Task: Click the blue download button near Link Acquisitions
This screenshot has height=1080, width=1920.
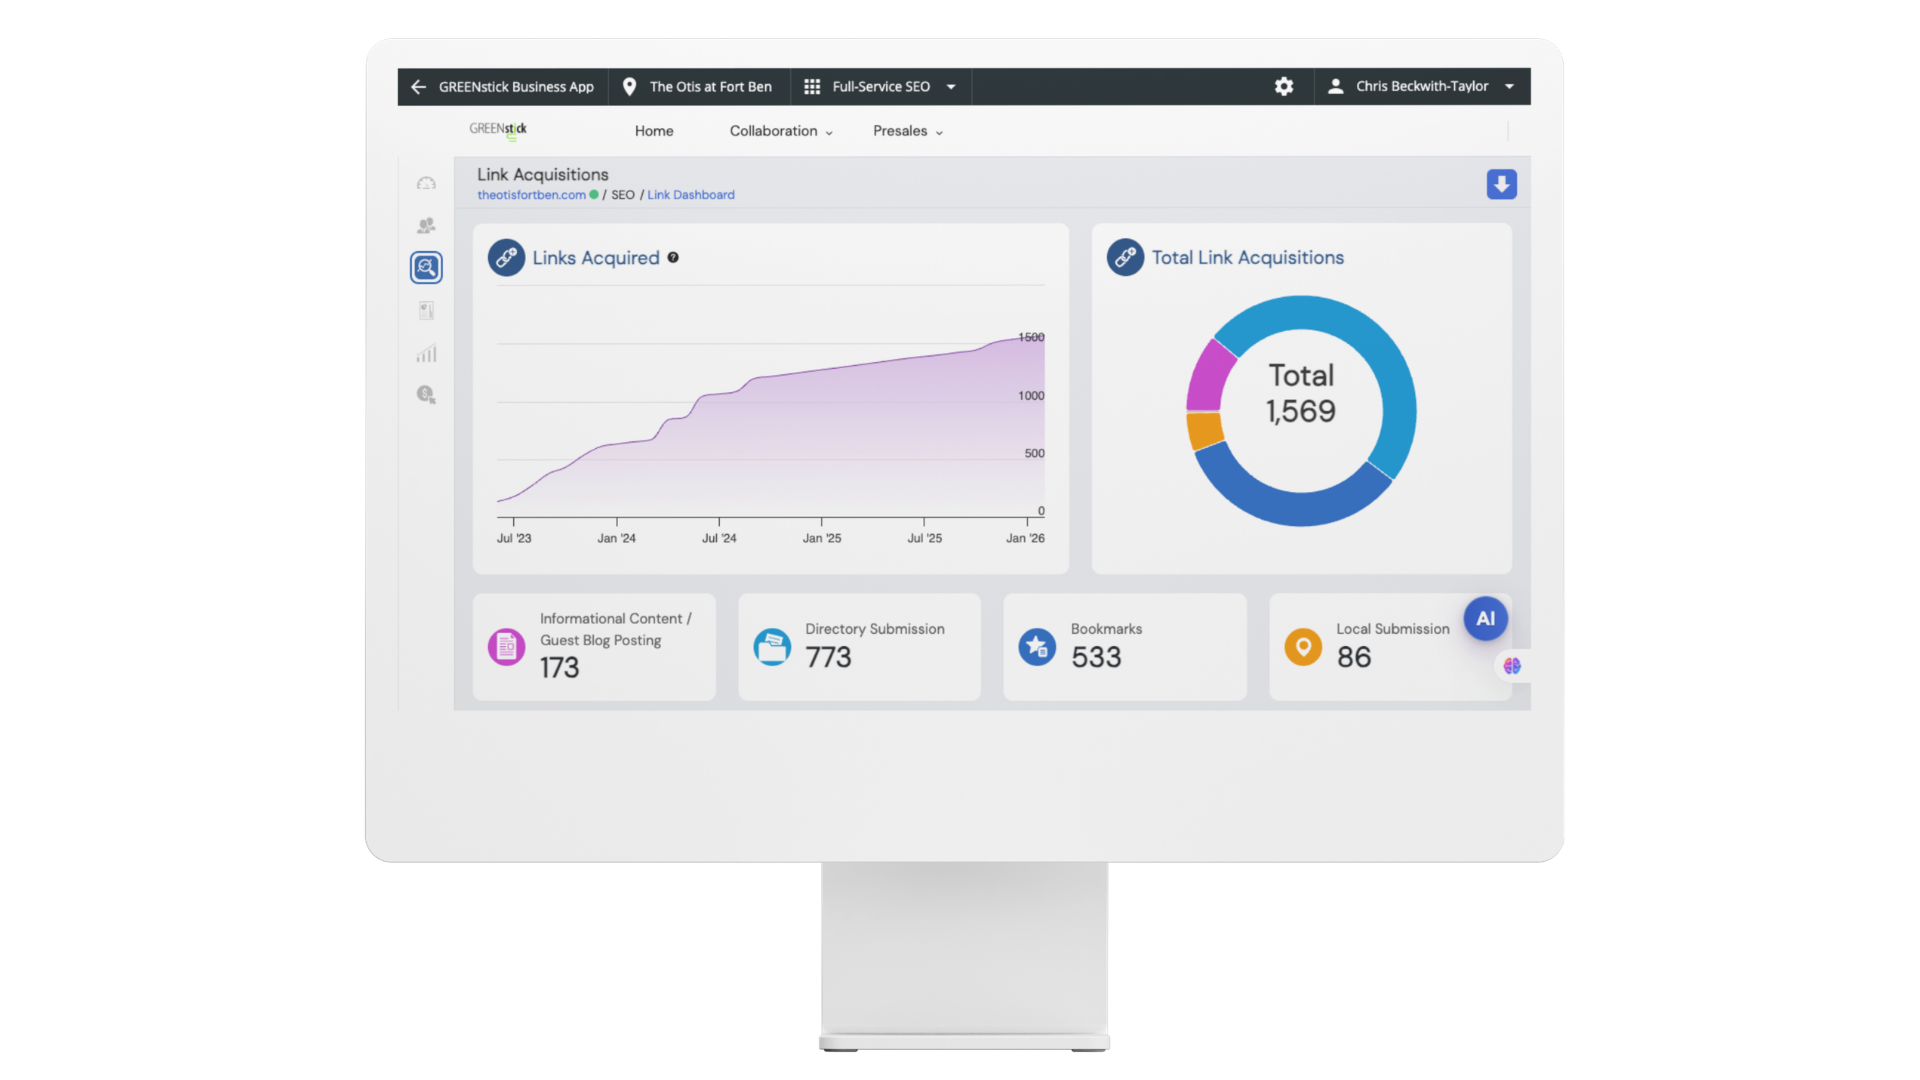Action: (x=1501, y=184)
